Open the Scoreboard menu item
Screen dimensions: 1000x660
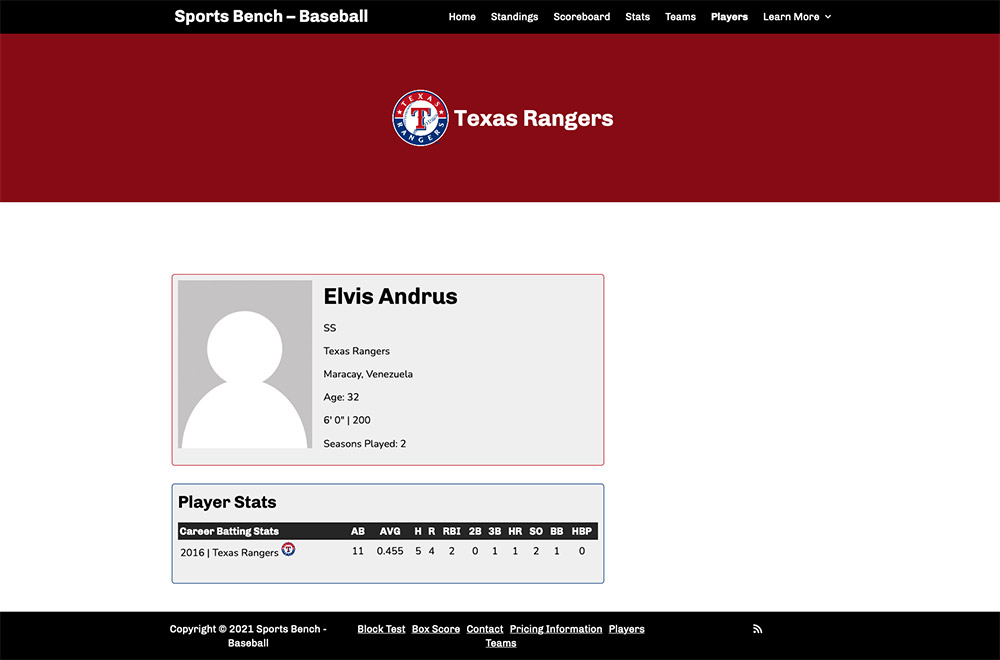click(x=582, y=17)
